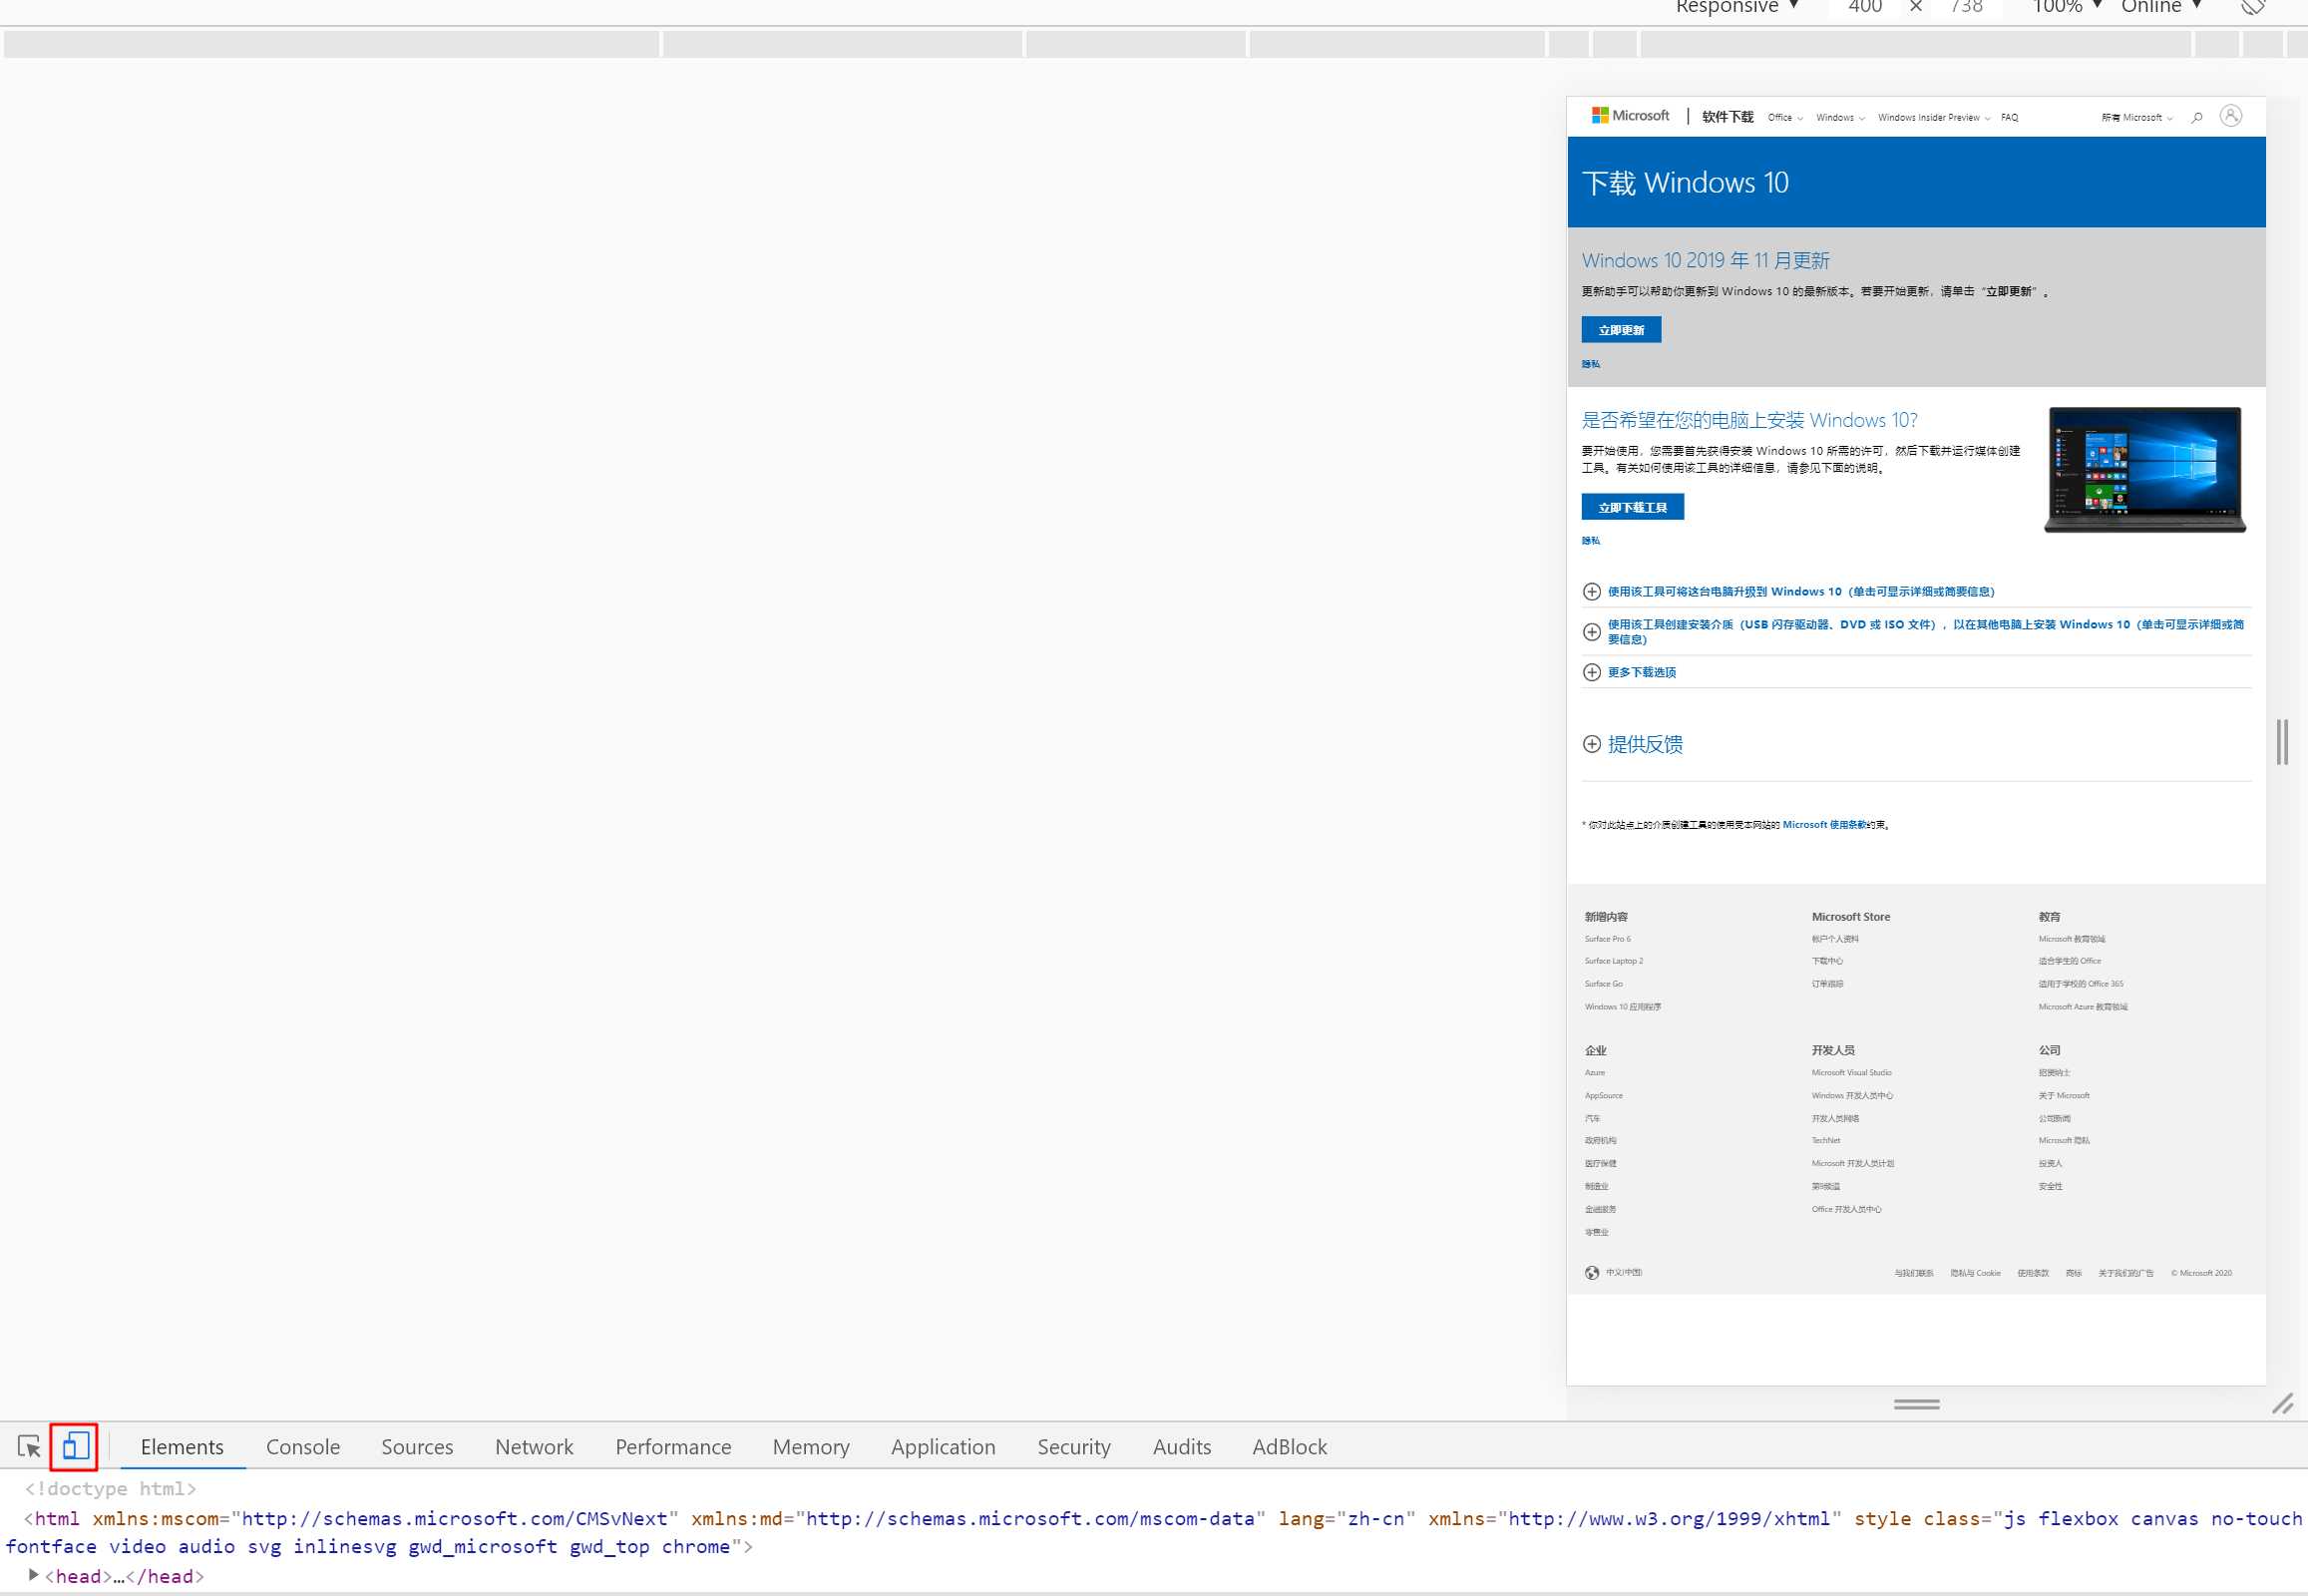The image size is (2308, 1596).
Task: Click the TechNet footer link
Action: click(x=1825, y=1141)
